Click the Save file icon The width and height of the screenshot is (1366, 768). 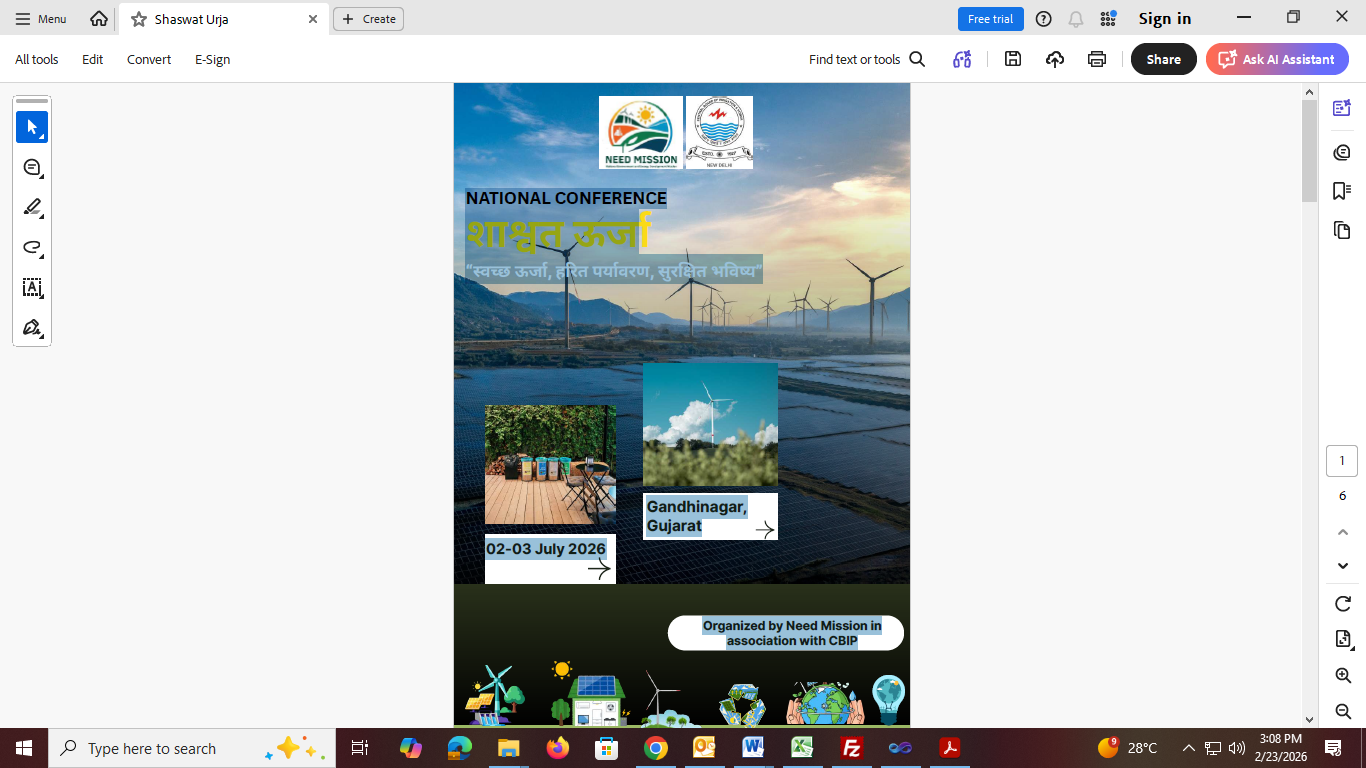pyautogui.click(x=1013, y=59)
